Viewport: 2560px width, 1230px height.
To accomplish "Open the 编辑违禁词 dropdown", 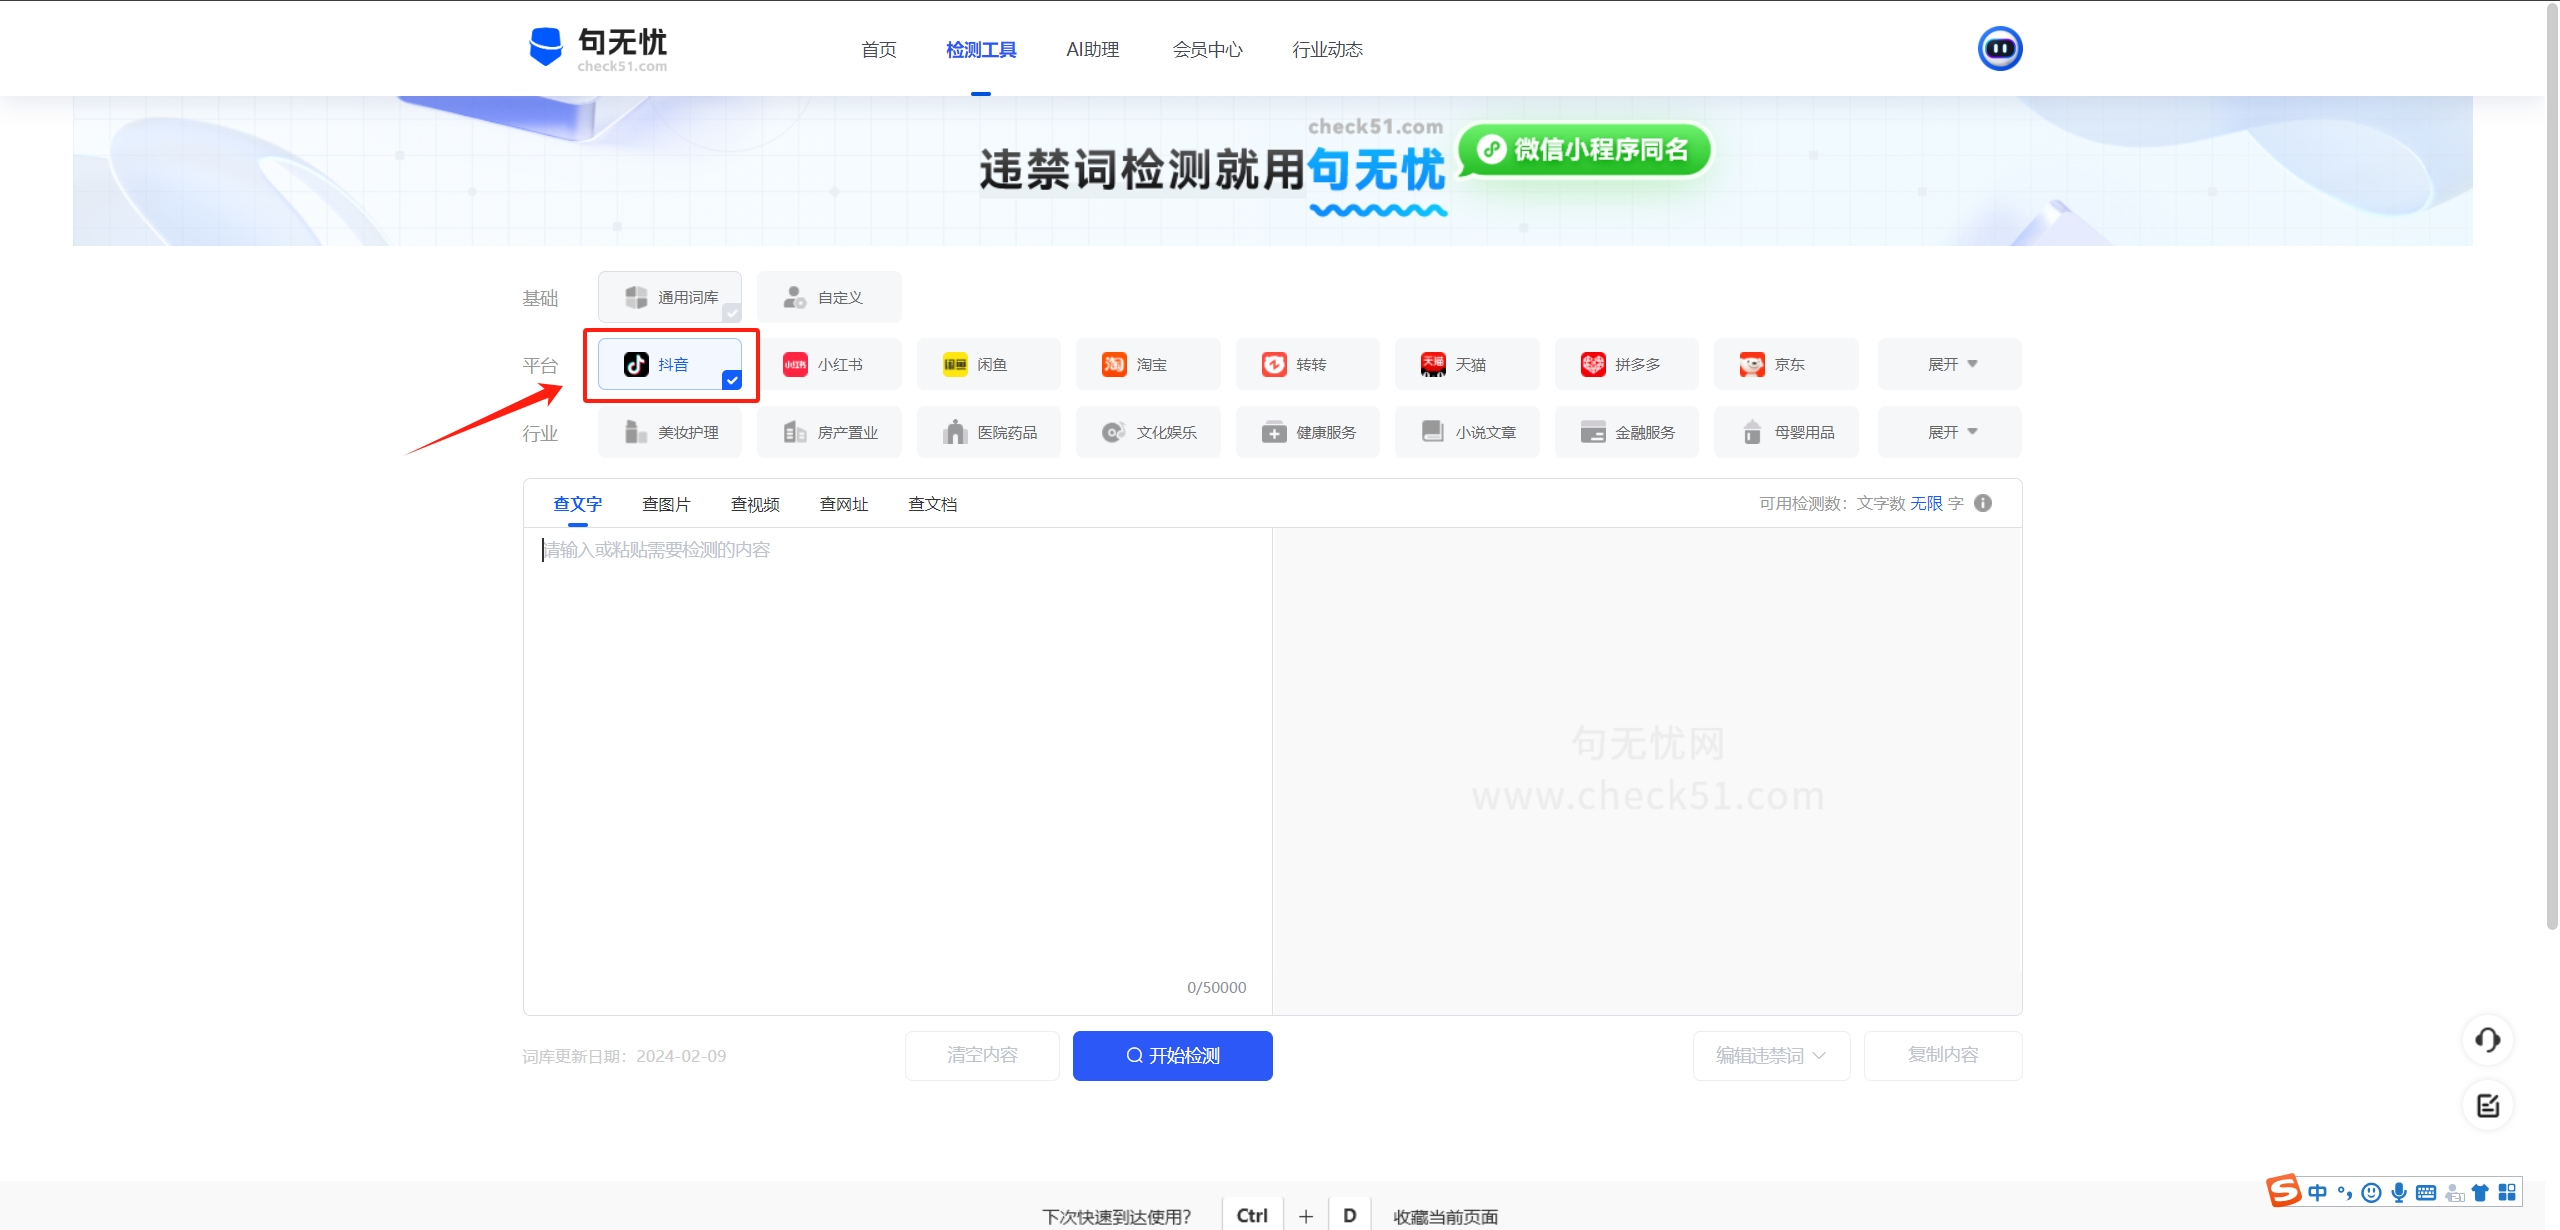I will point(1771,1055).
